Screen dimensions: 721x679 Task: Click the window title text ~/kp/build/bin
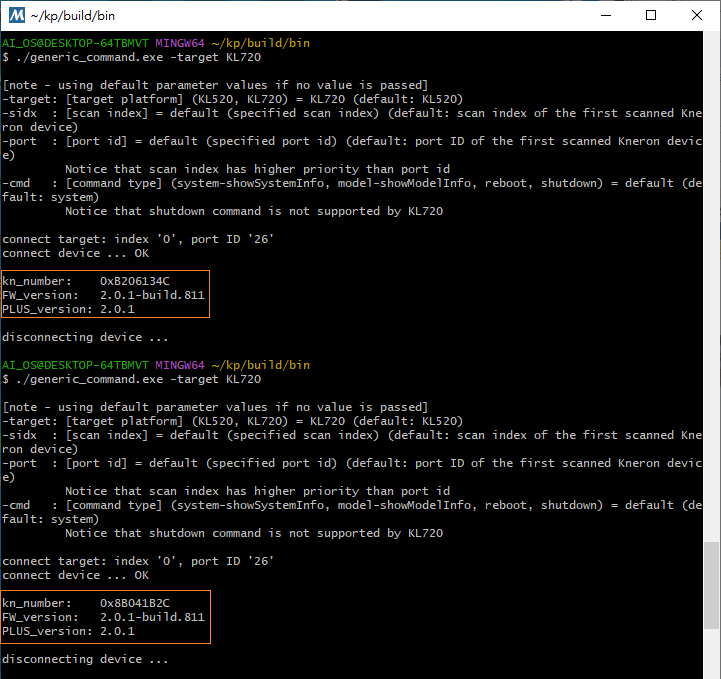(73, 16)
